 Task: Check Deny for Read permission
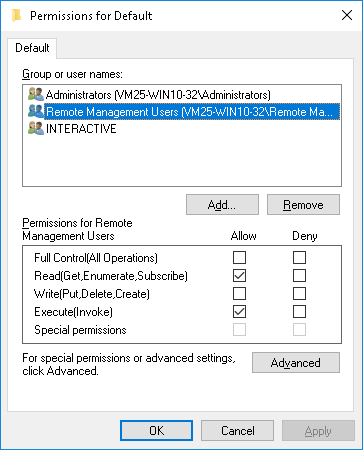(x=299, y=276)
